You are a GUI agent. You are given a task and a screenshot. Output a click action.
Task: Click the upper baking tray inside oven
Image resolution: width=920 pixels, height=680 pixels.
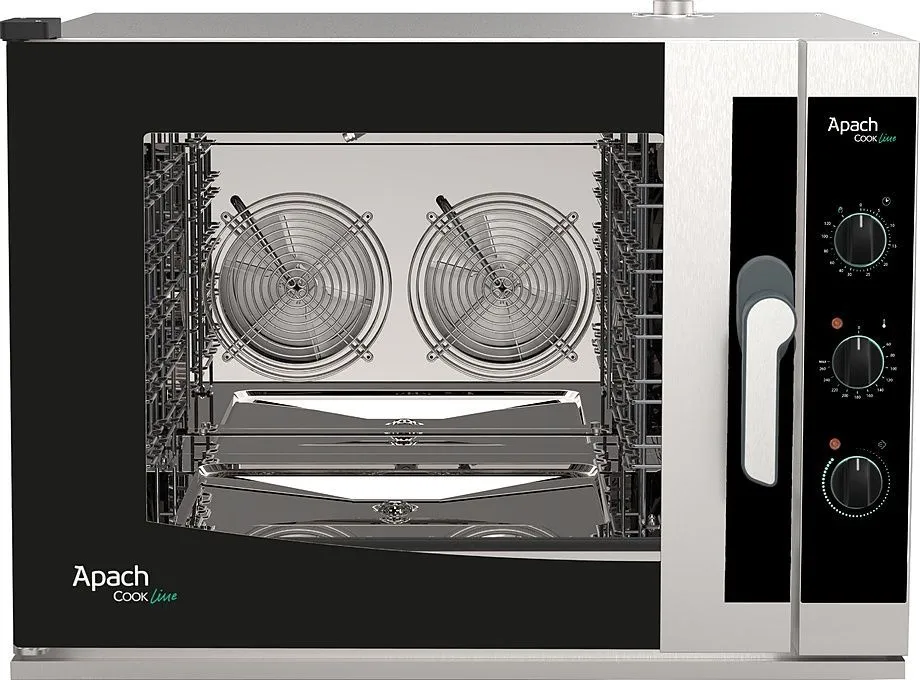[400, 417]
